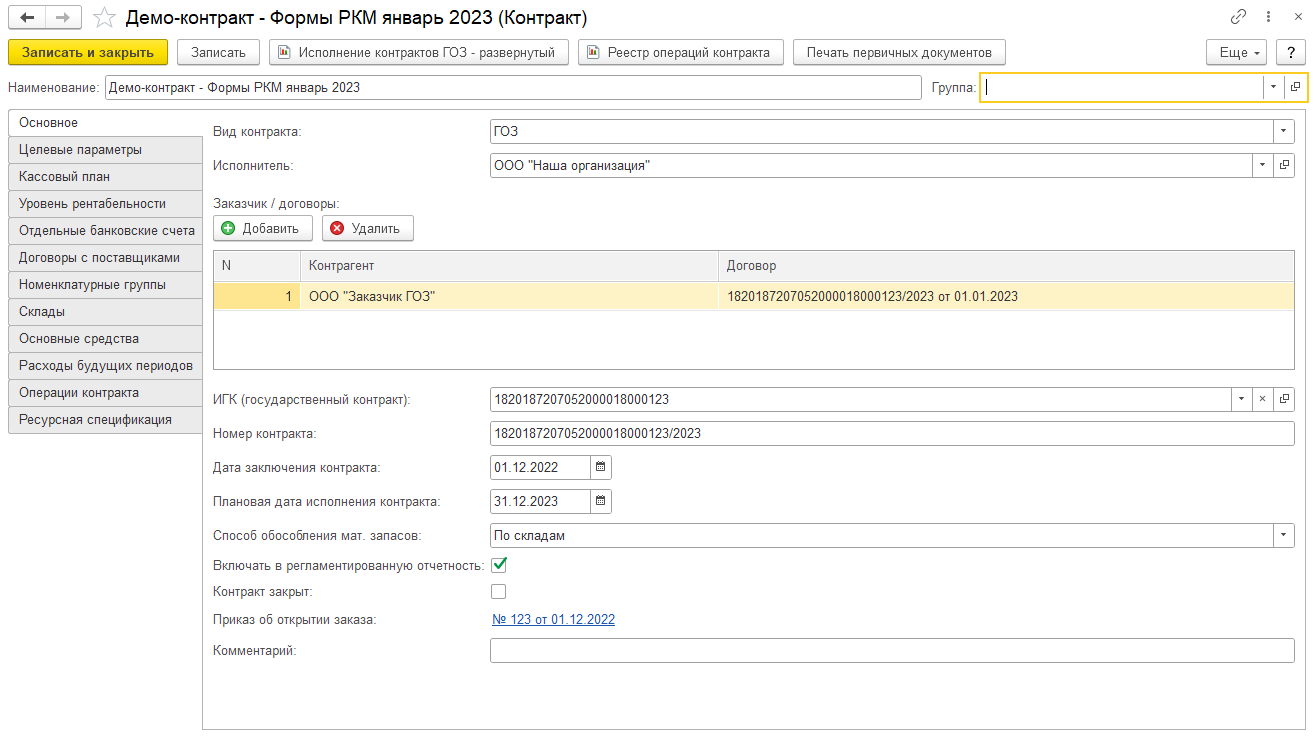Viewport: 1316px width, 736px height.
Task: Open help with the question mark button
Action: 1292,52
